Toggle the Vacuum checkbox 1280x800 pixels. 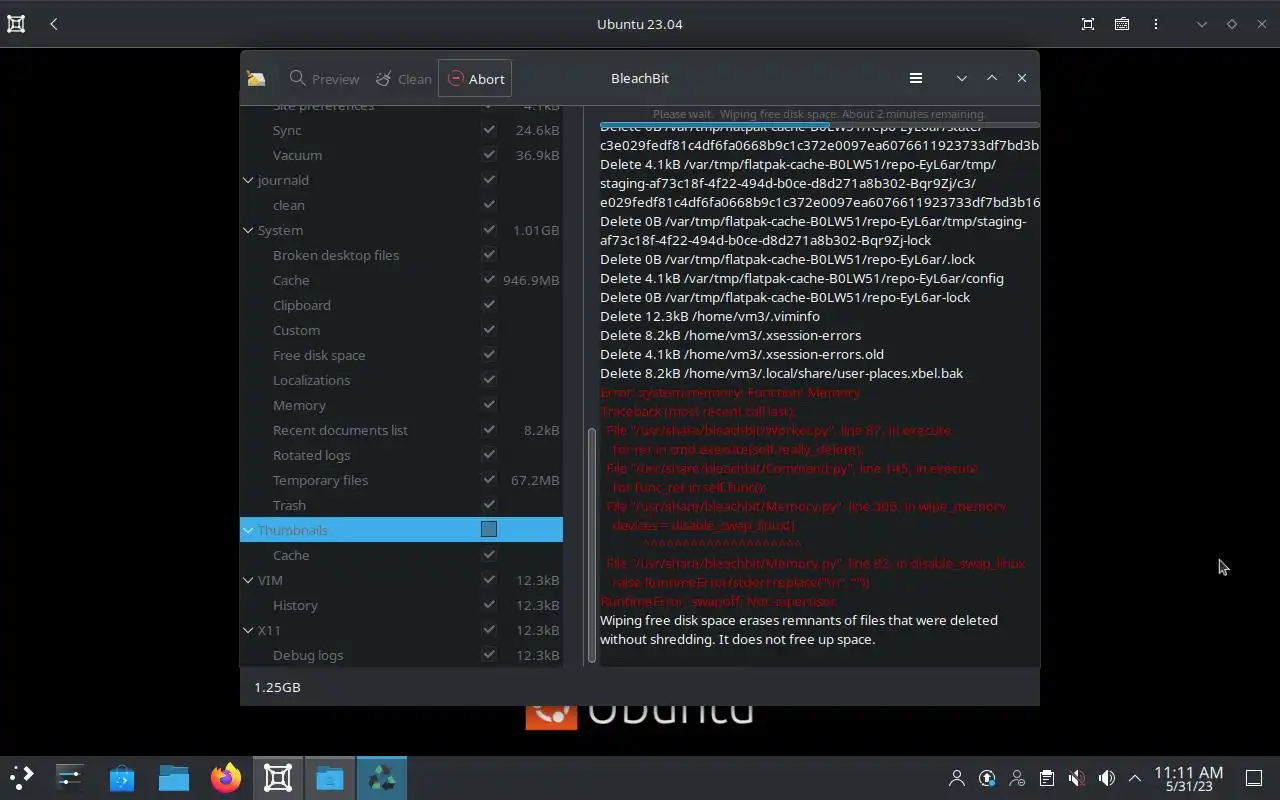(489, 155)
